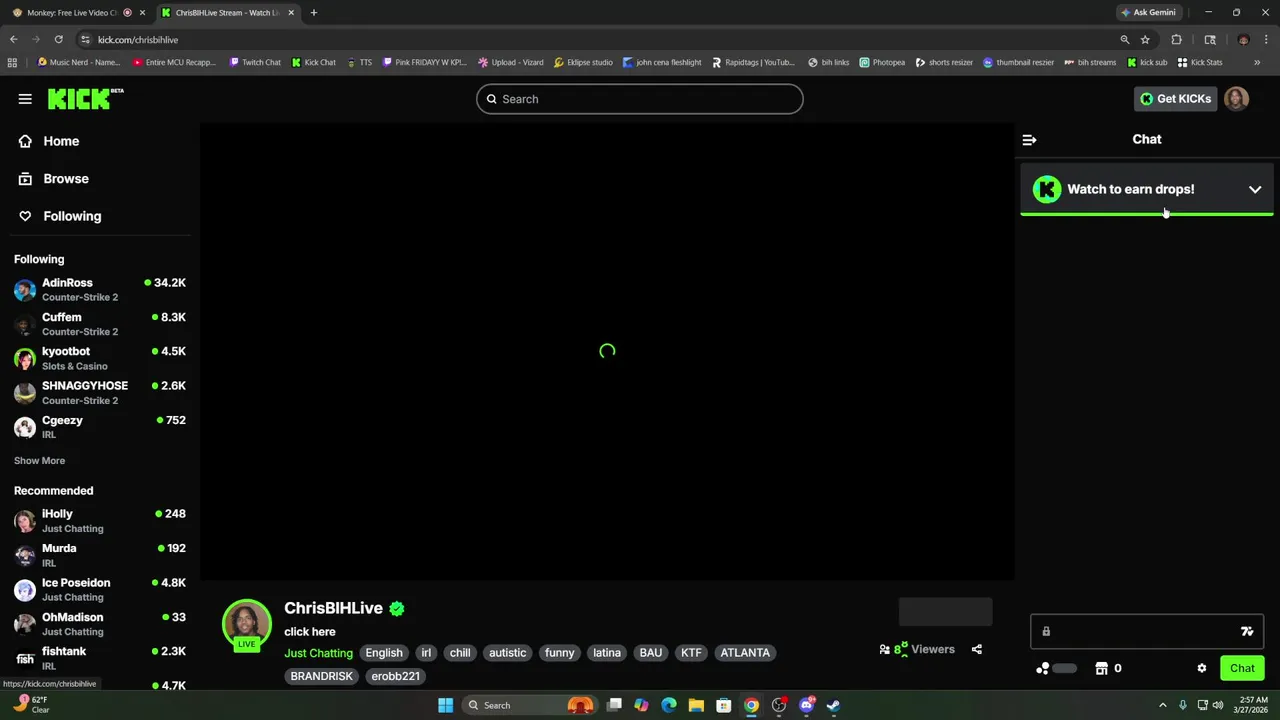
Task: Click the Get KICKs button
Action: 1175,99
